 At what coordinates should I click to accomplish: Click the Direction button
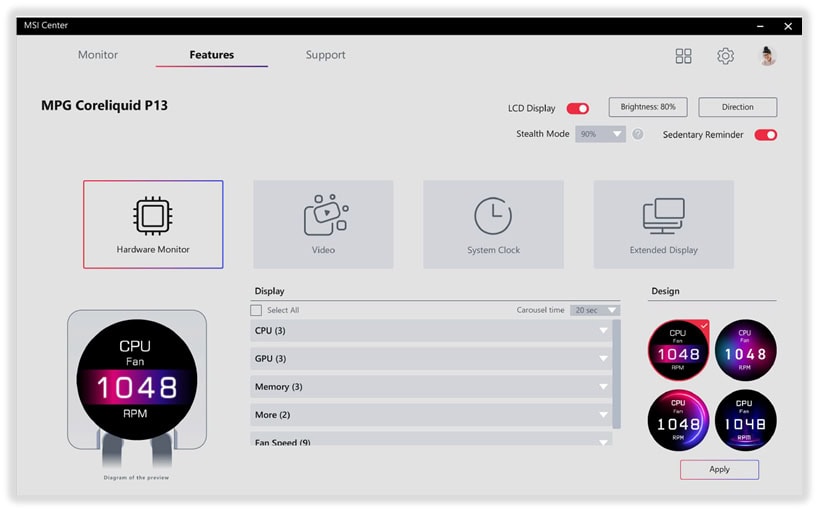tap(737, 107)
